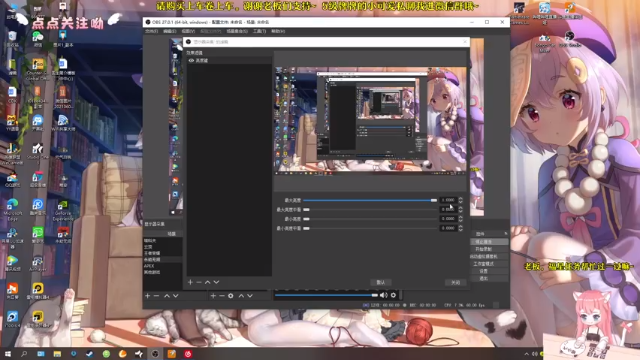Mute audio with the speaker icon

tap(384, 295)
